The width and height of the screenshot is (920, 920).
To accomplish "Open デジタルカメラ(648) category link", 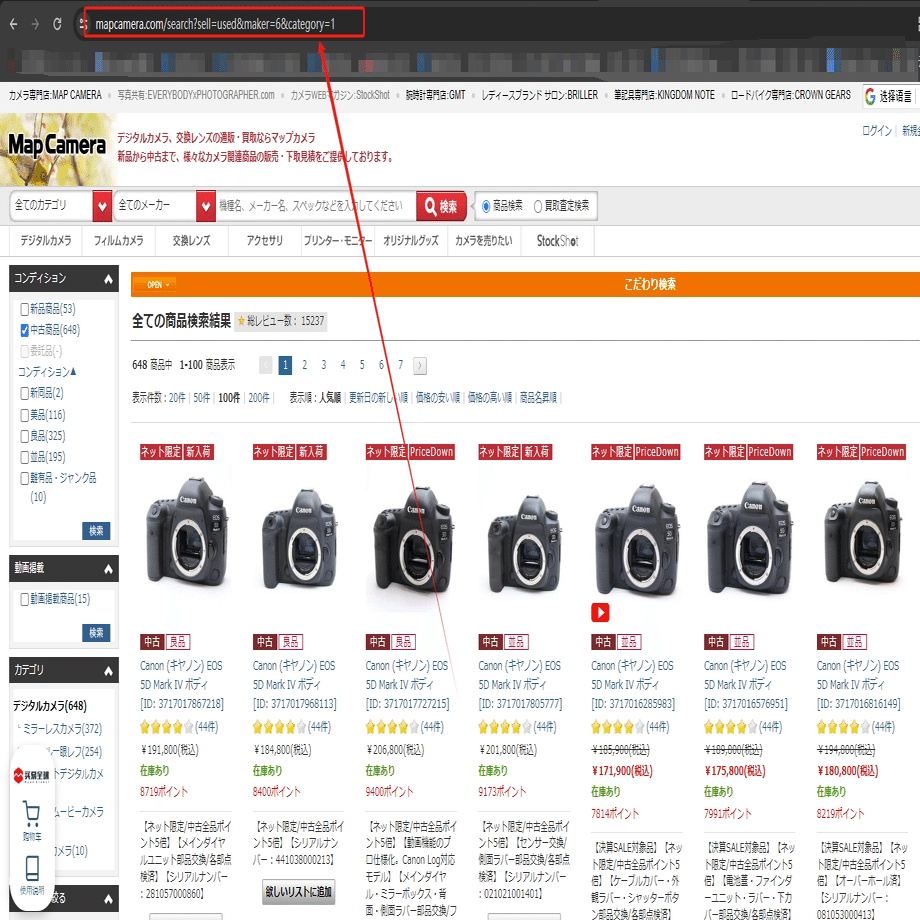I will [50, 706].
